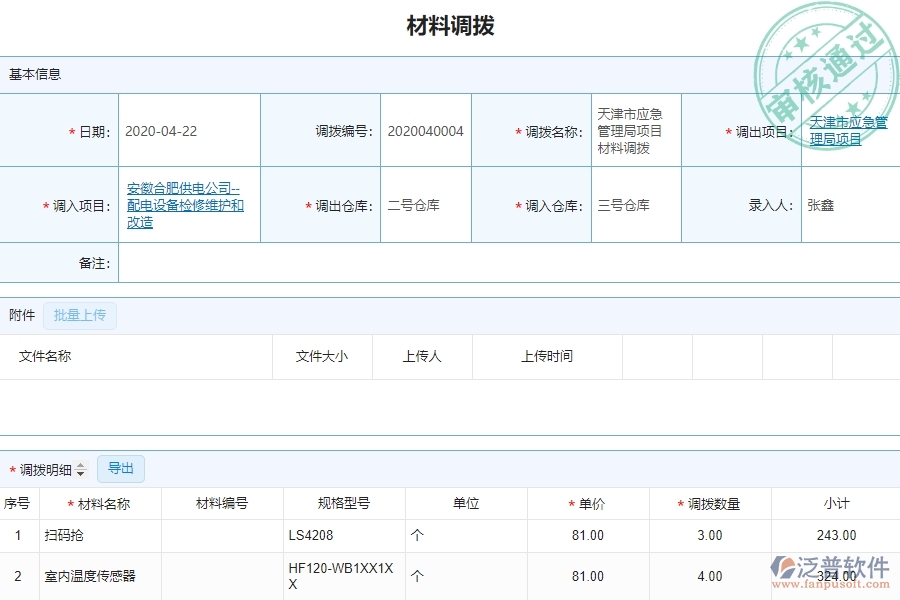This screenshot has height=600, width=900.
Task: Select the 基本信息 section header
Action: point(33,73)
